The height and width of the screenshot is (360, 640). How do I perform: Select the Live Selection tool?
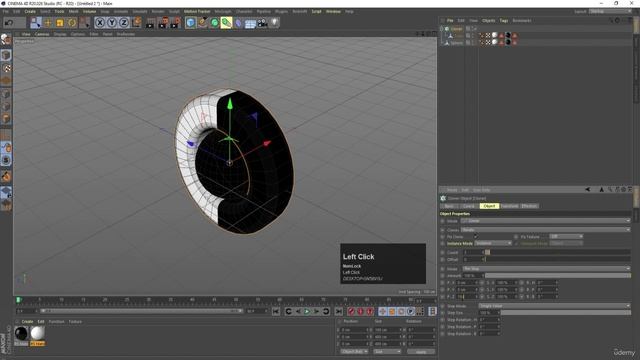click(x=36, y=23)
